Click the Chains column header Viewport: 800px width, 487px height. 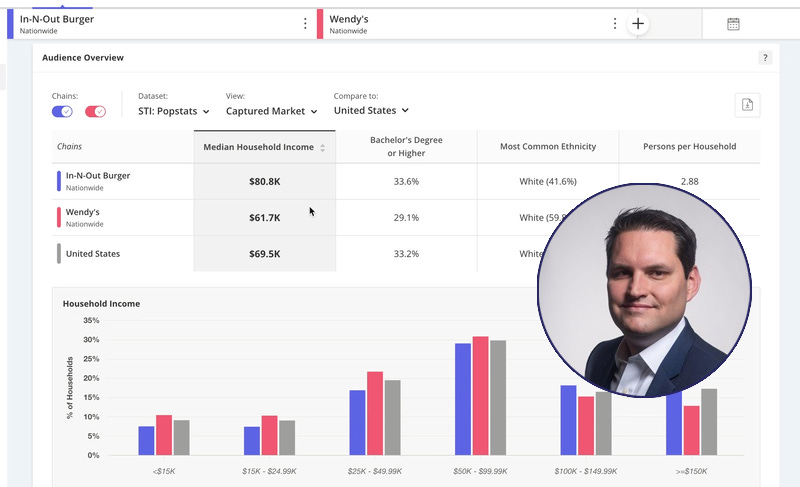click(69, 146)
